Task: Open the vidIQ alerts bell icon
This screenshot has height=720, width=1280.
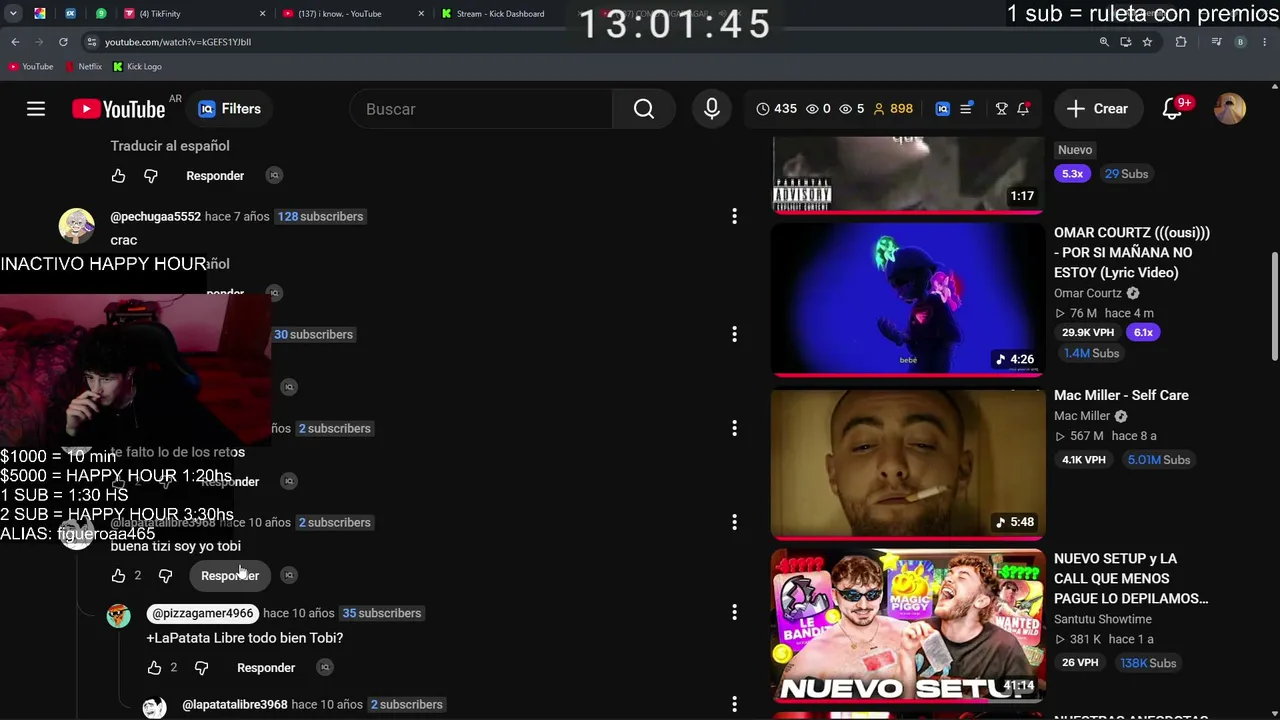Action: tap(1023, 109)
